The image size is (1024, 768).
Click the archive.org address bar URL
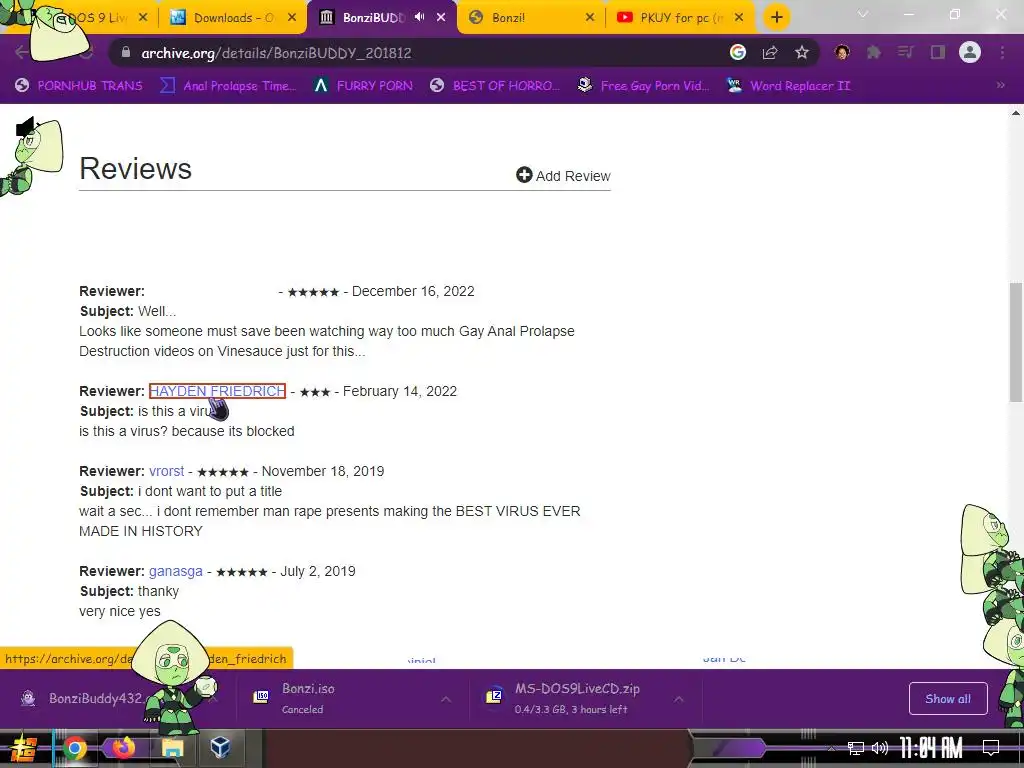[276, 53]
